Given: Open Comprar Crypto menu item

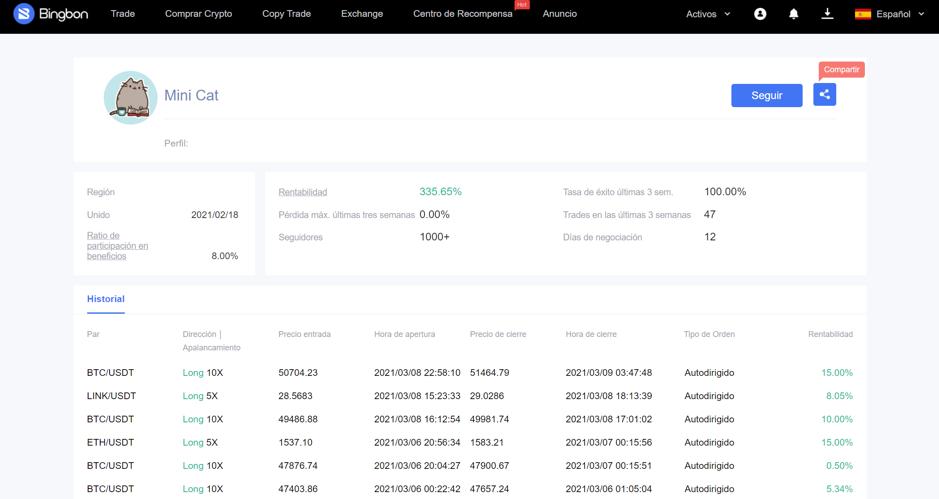Looking at the screenshot, I should pyautogui.click(x=198, y=14).
